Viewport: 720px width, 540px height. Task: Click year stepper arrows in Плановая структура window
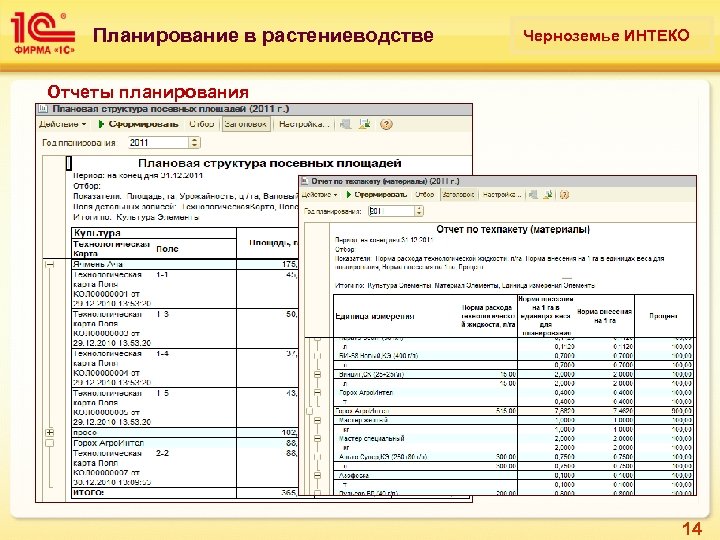[x=195, y=143]
